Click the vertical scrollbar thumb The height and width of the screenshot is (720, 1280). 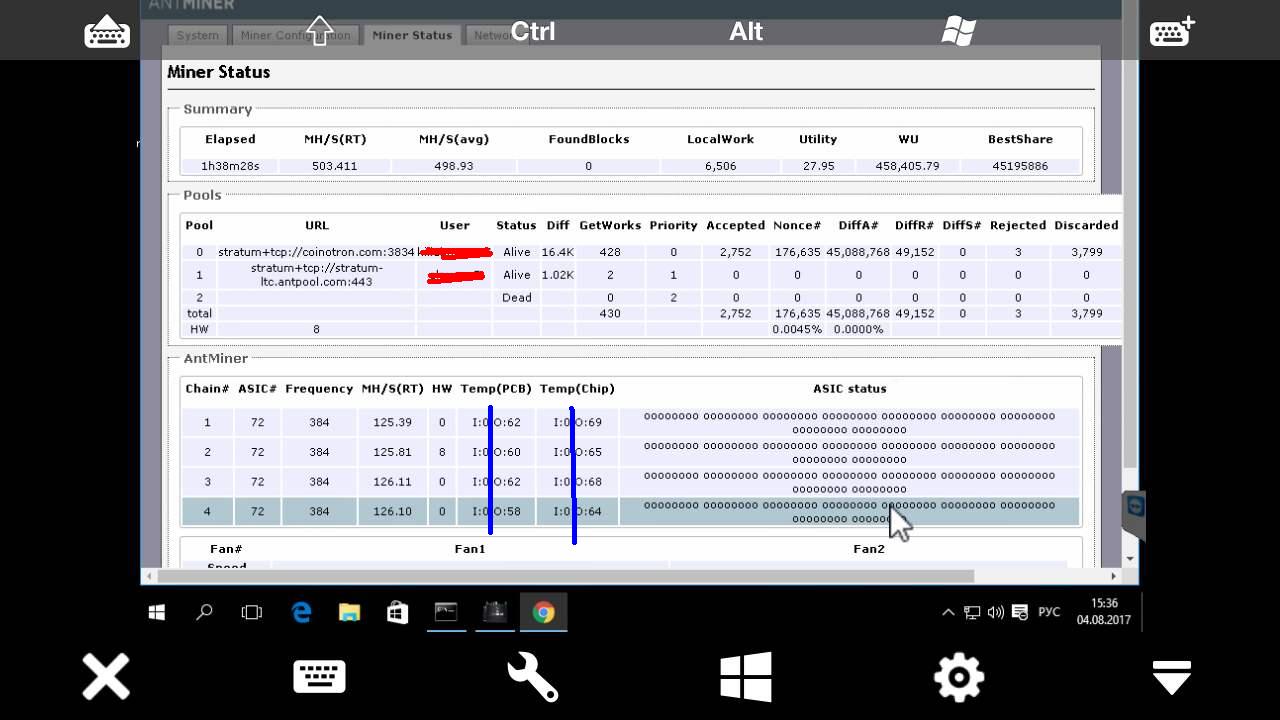click(x=1130, y=235)
